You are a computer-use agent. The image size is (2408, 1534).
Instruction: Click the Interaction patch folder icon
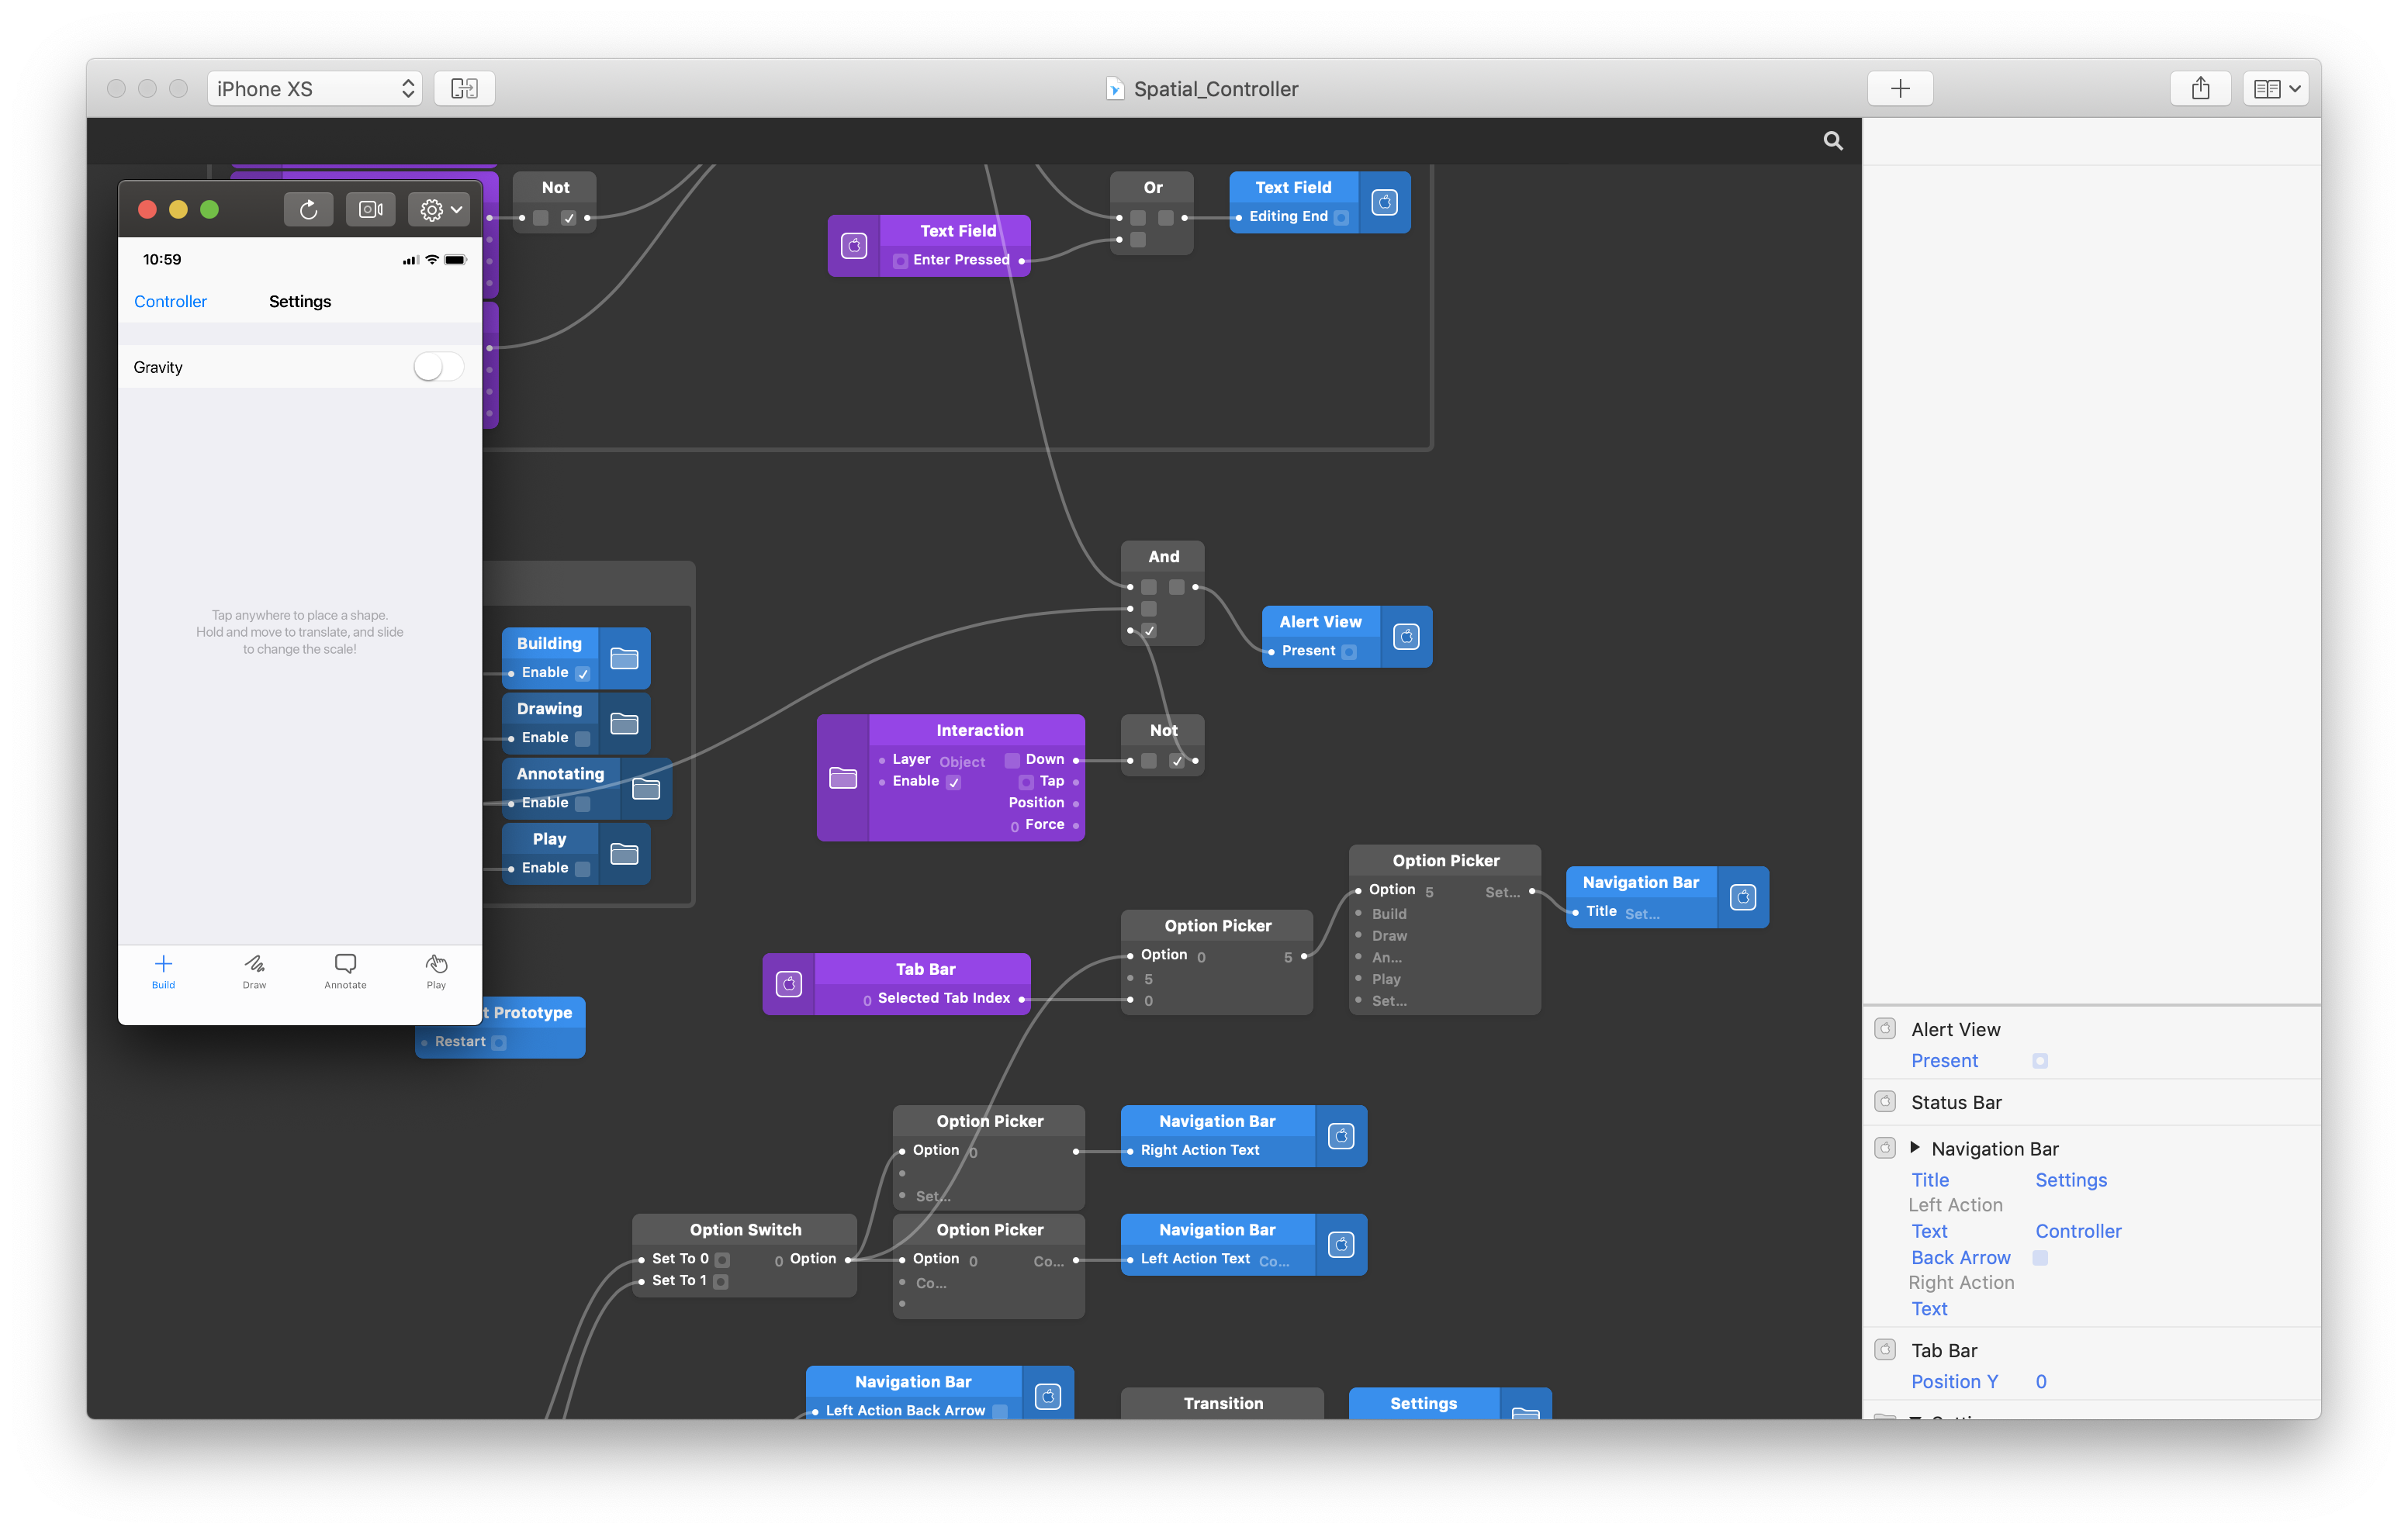[x=843, y=777]
